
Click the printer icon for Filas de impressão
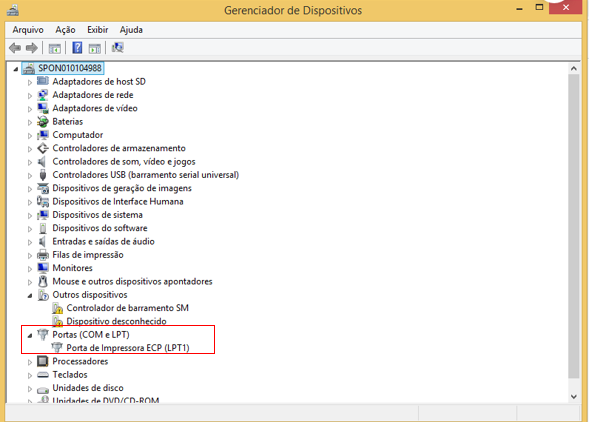click(43, 255)
